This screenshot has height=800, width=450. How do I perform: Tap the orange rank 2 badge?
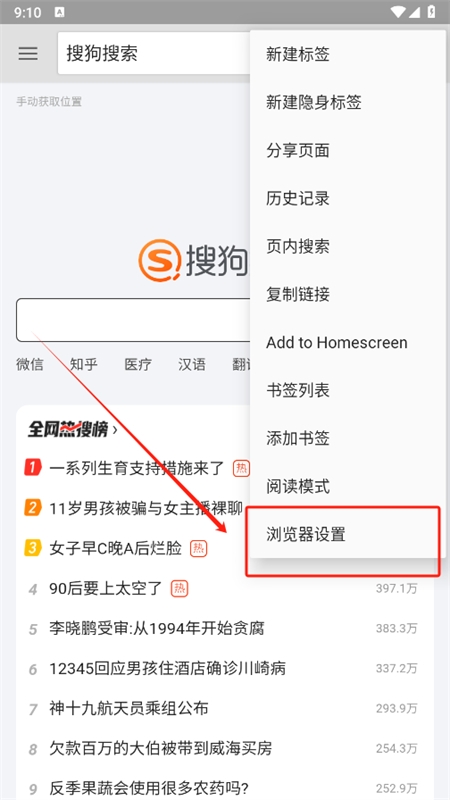click(32, 508)
